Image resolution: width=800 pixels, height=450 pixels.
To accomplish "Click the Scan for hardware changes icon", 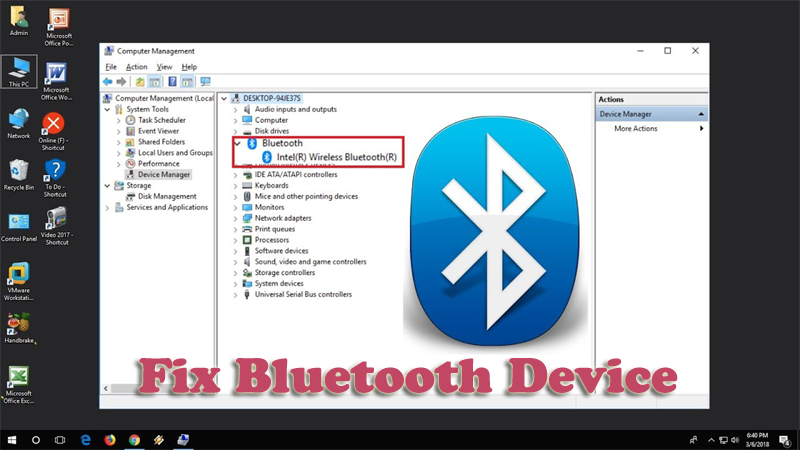I will tap(205, 82).
